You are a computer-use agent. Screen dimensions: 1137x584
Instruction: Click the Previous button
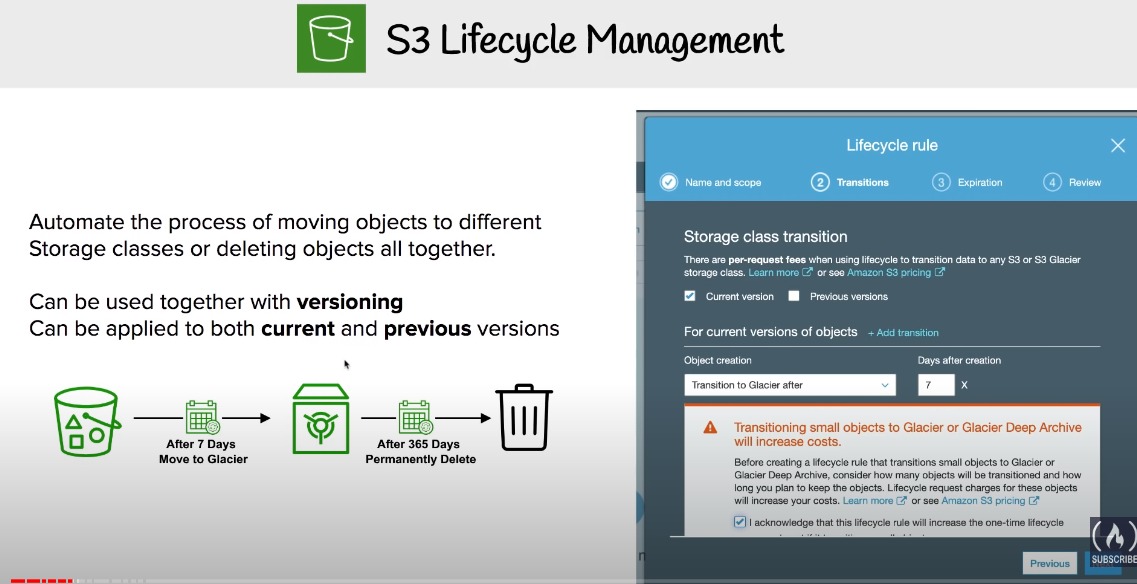[1049, 563]
